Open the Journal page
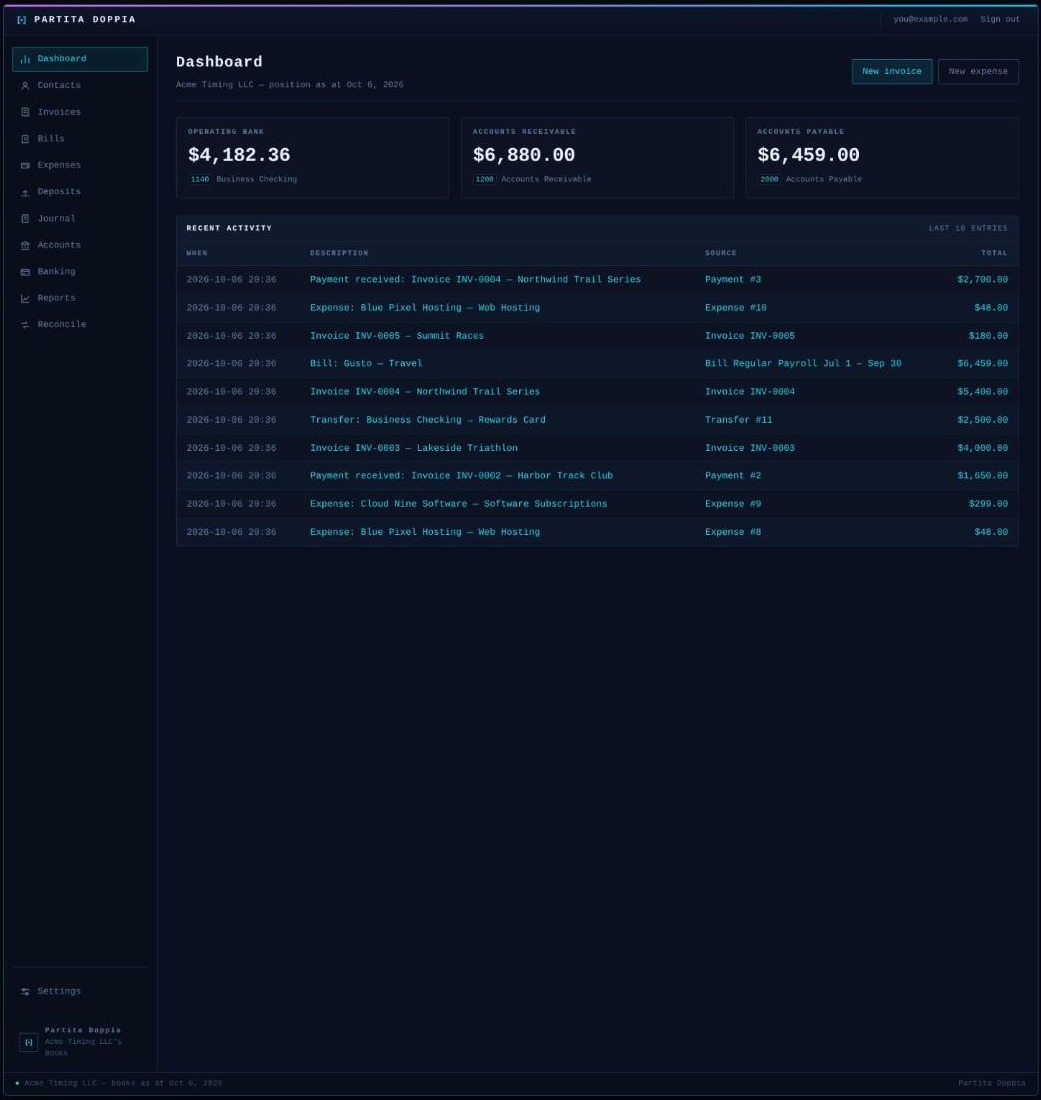The height and width of the screenshot is (1100, 1041). pyautogui.click(x=80, y=218)
